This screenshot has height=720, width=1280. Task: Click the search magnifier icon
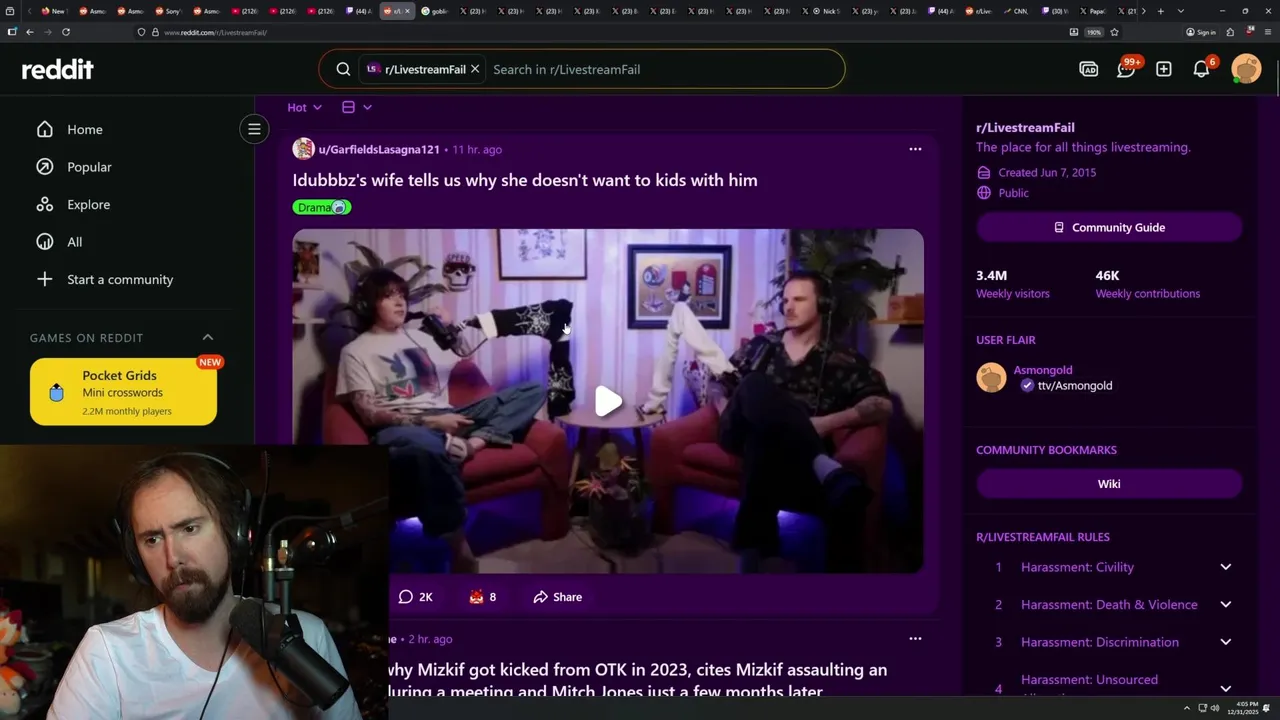point(343,69)
